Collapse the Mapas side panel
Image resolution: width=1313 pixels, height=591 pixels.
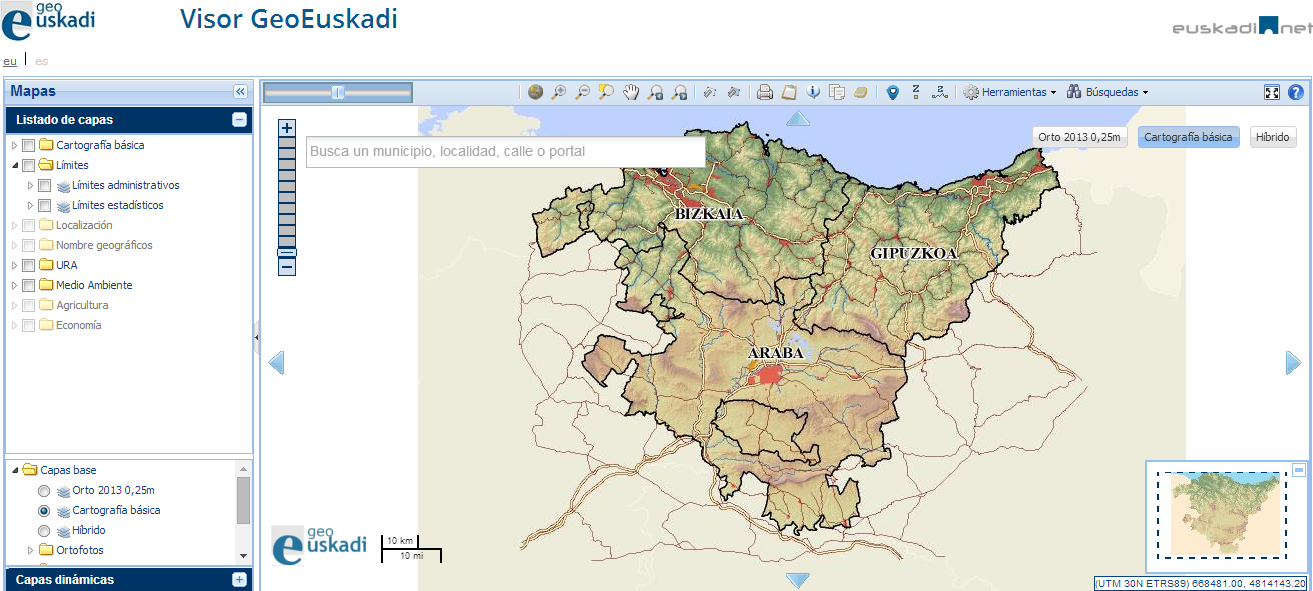240,91
